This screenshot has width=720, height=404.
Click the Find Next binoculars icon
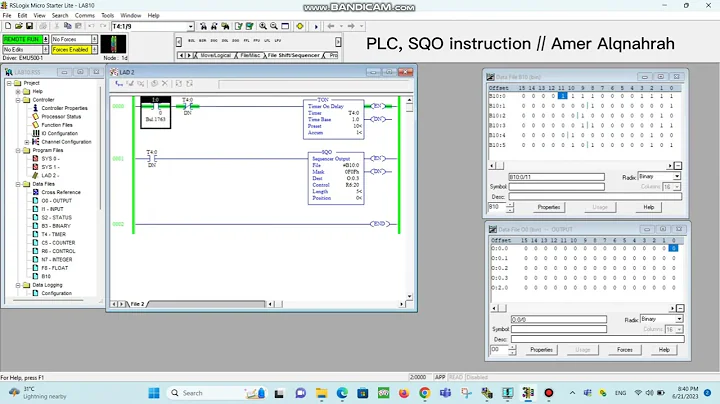214,26
